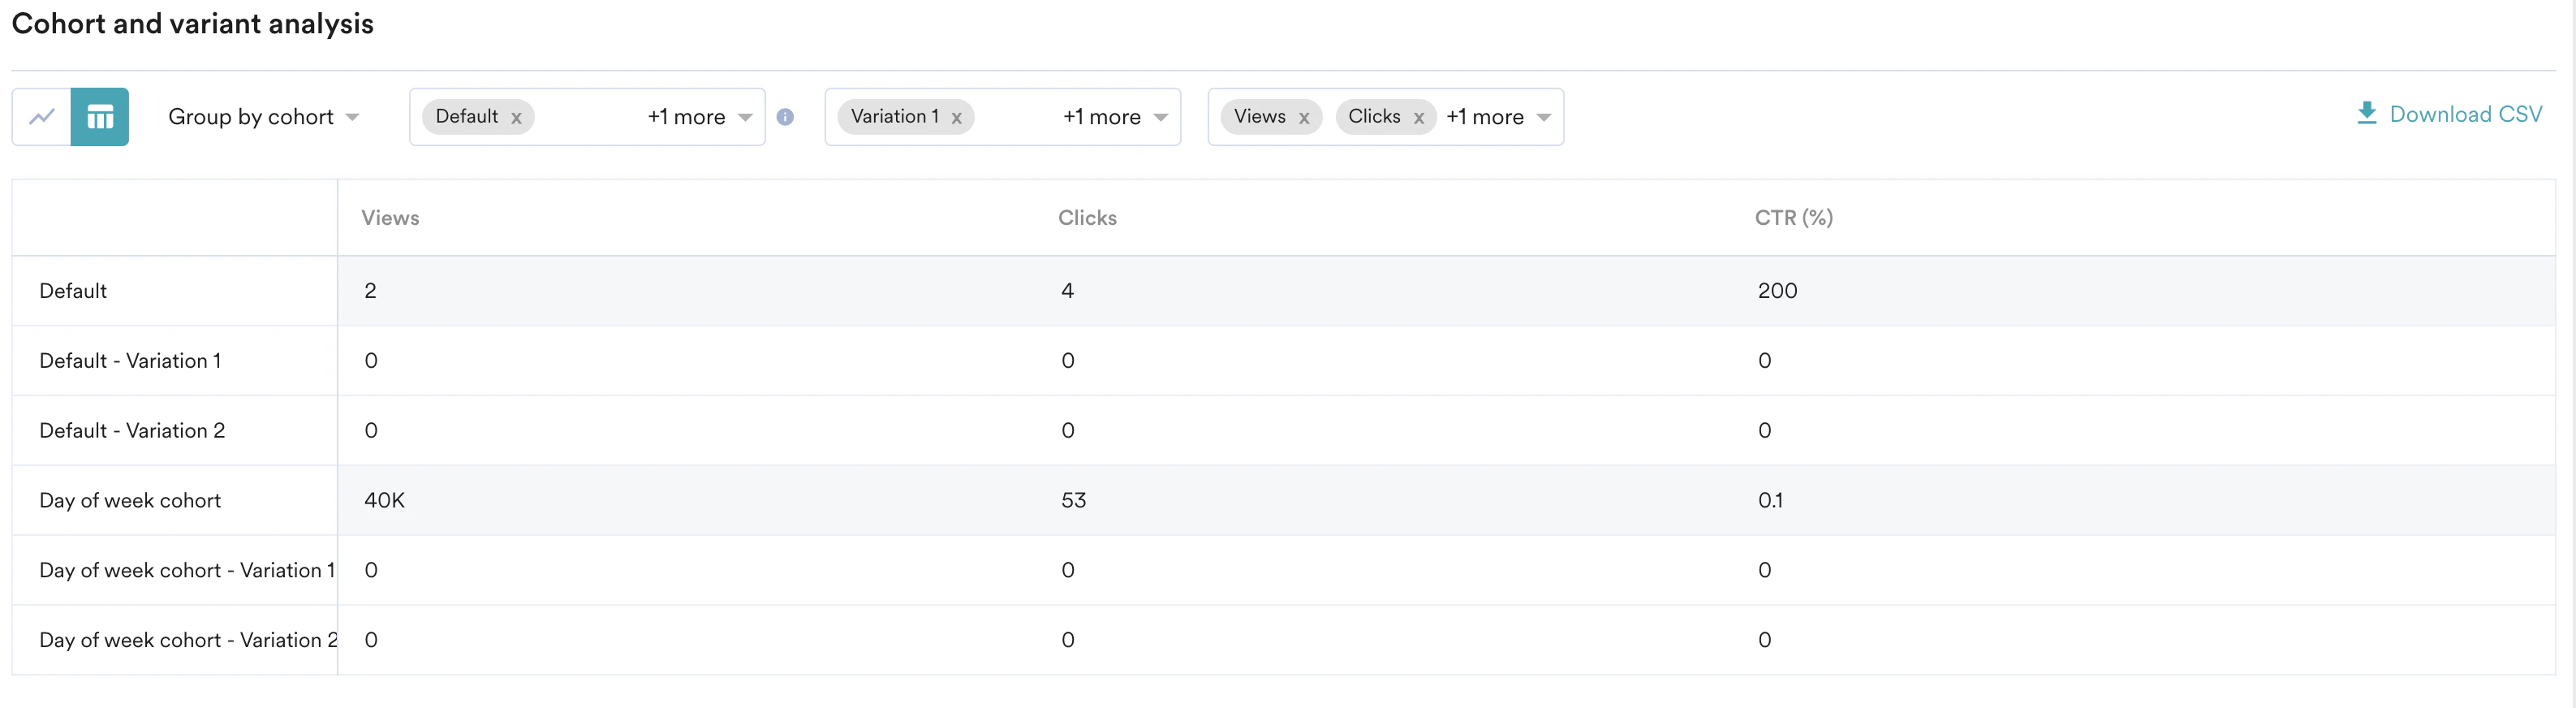Click the download arrow icon
The image size is (2576, 708).
(2367, 113)
